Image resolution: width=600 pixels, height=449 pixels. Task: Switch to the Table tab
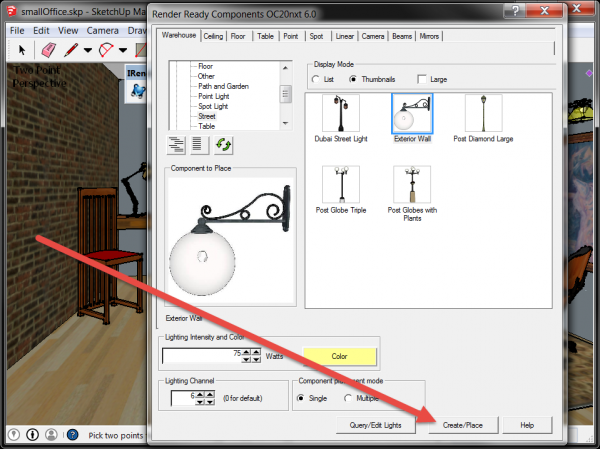point(265,36)
